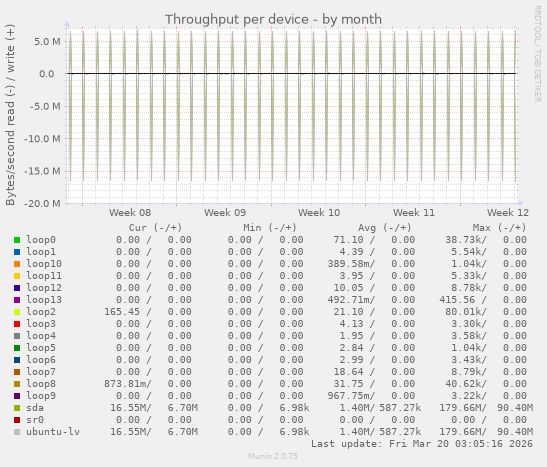Click the light gray ubuntu-lv legend swatch
This screenshot has width=547, height=467.
pos(17,432)
